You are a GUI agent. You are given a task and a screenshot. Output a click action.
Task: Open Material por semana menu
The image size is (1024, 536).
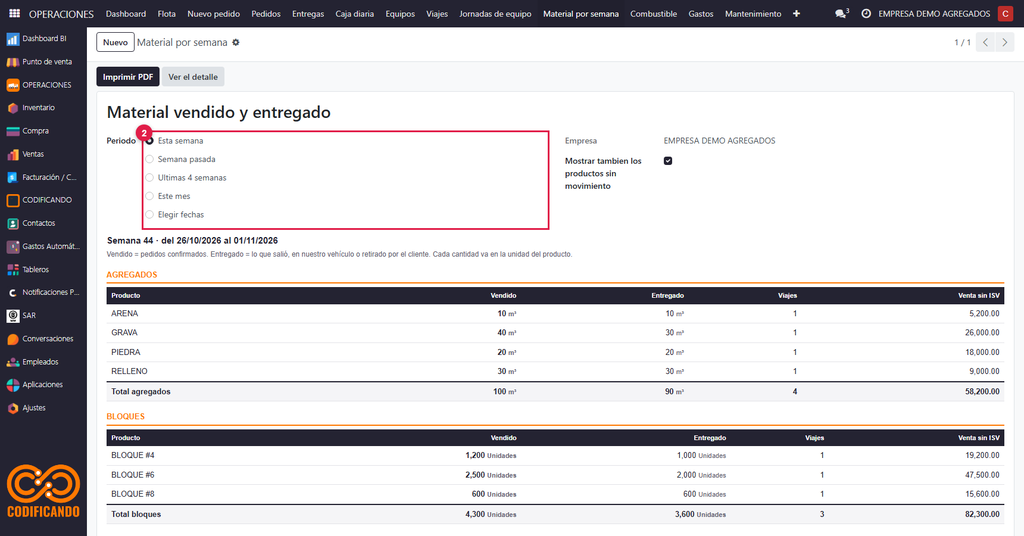[x=581, y=14]
